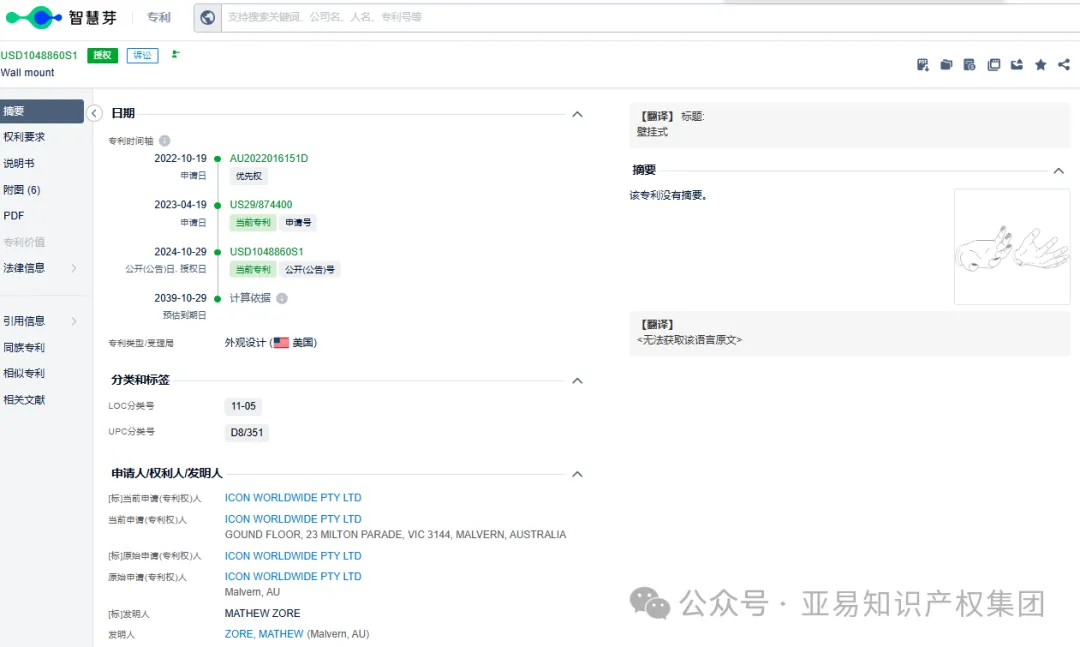Click the globe icon next to search bar

207,17
